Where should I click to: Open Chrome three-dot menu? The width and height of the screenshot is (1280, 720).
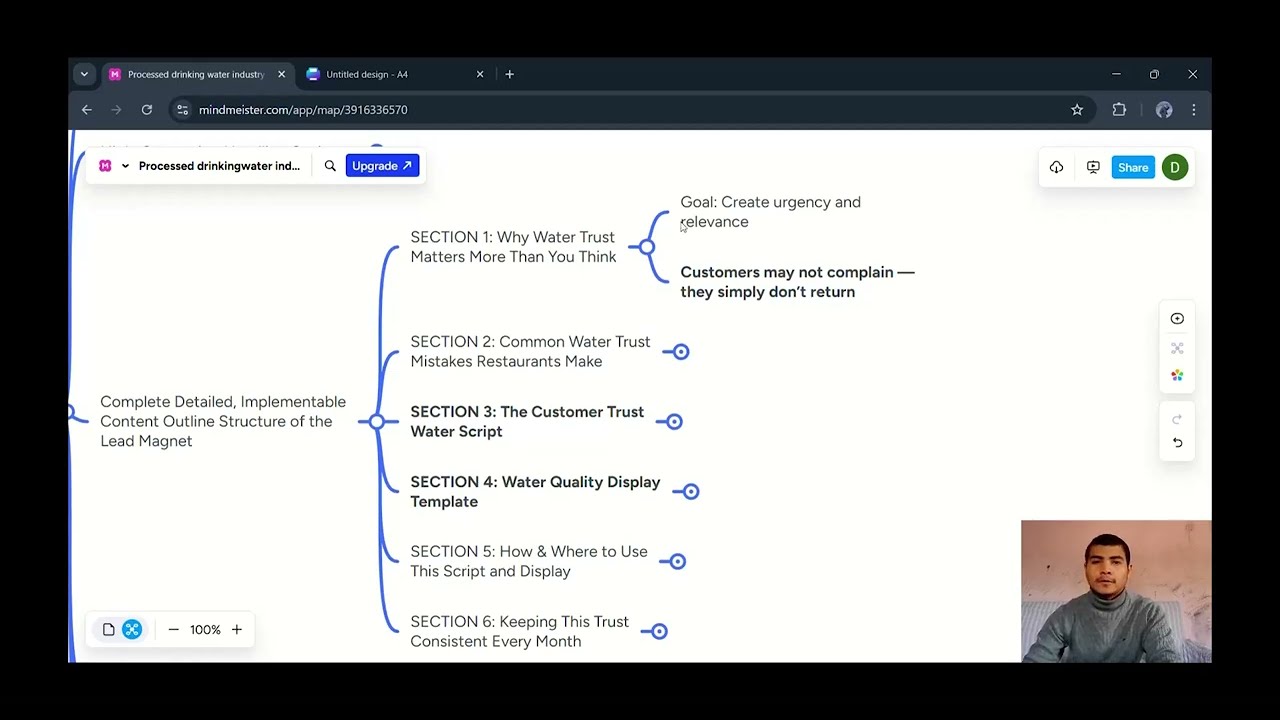1193,110
